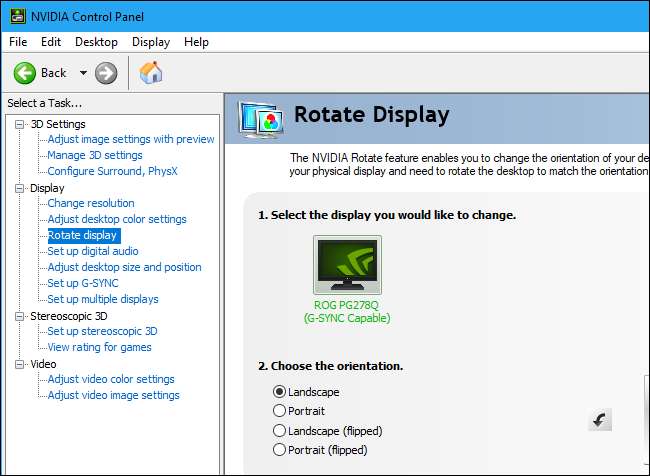Click the Home icon in toolbar
This screenshot has width=650, height=476.
(x=151, y=72)
